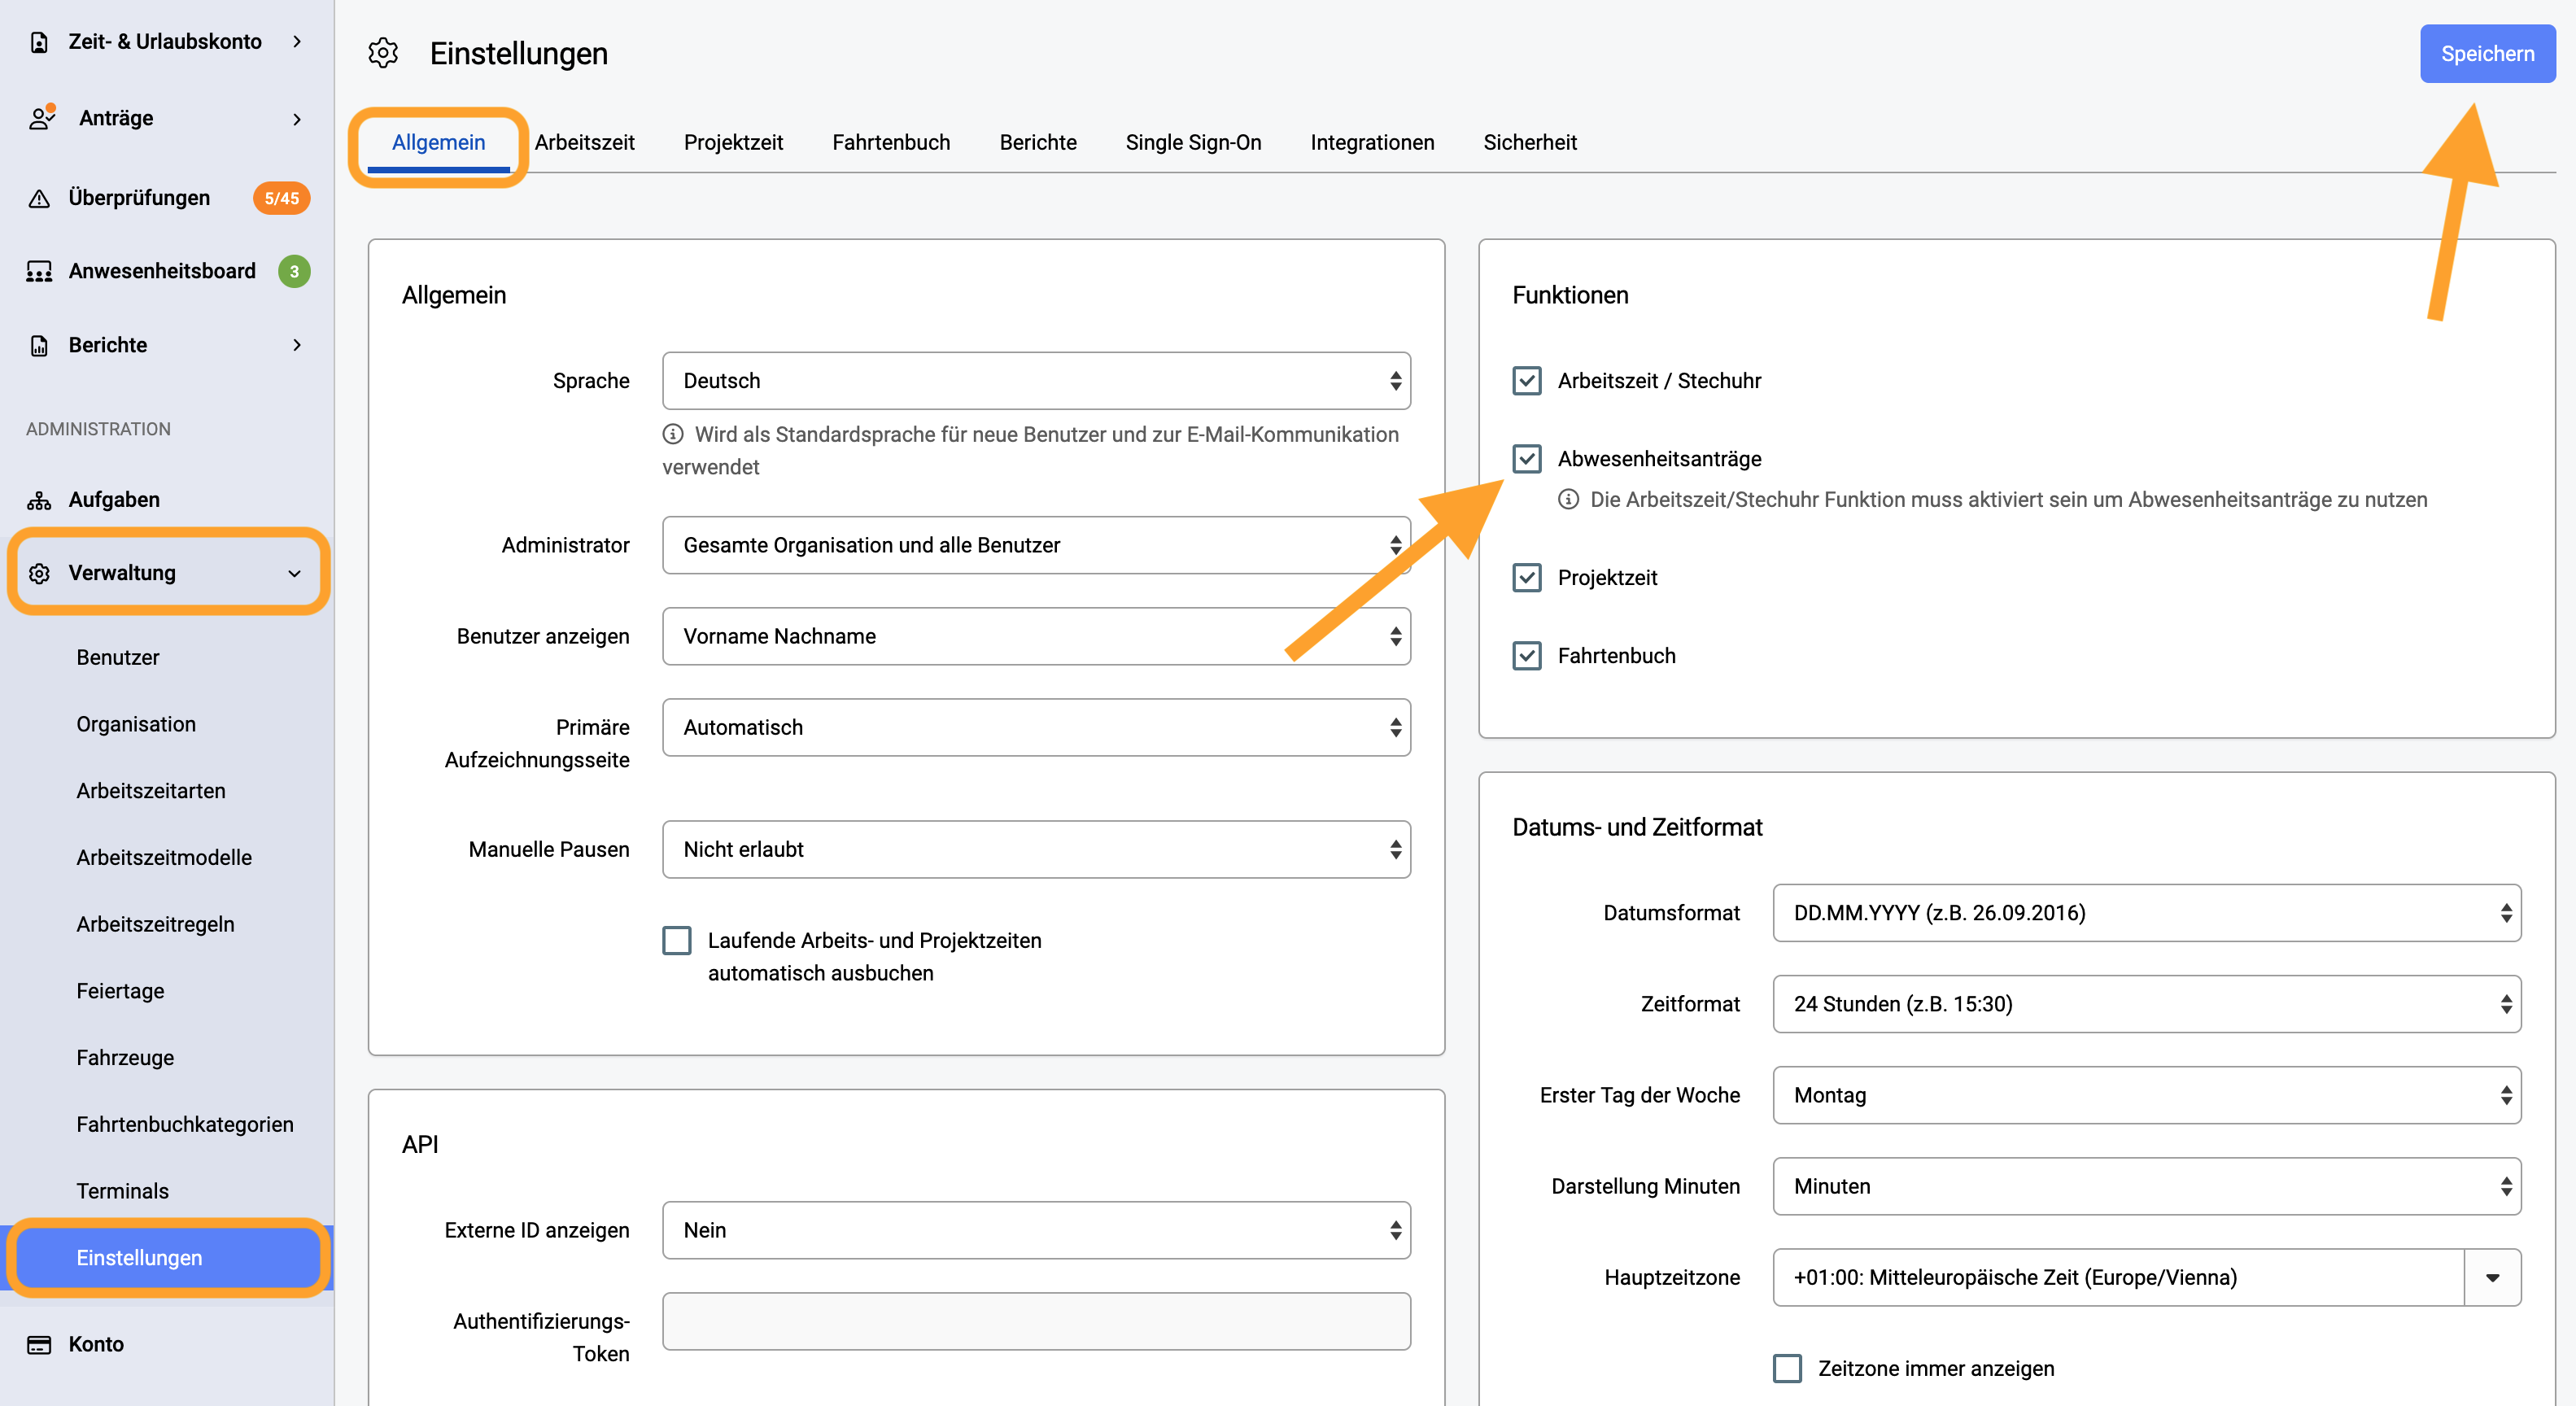Toggle the Abwesenheitsanträge checkbox

[1526, 459]
